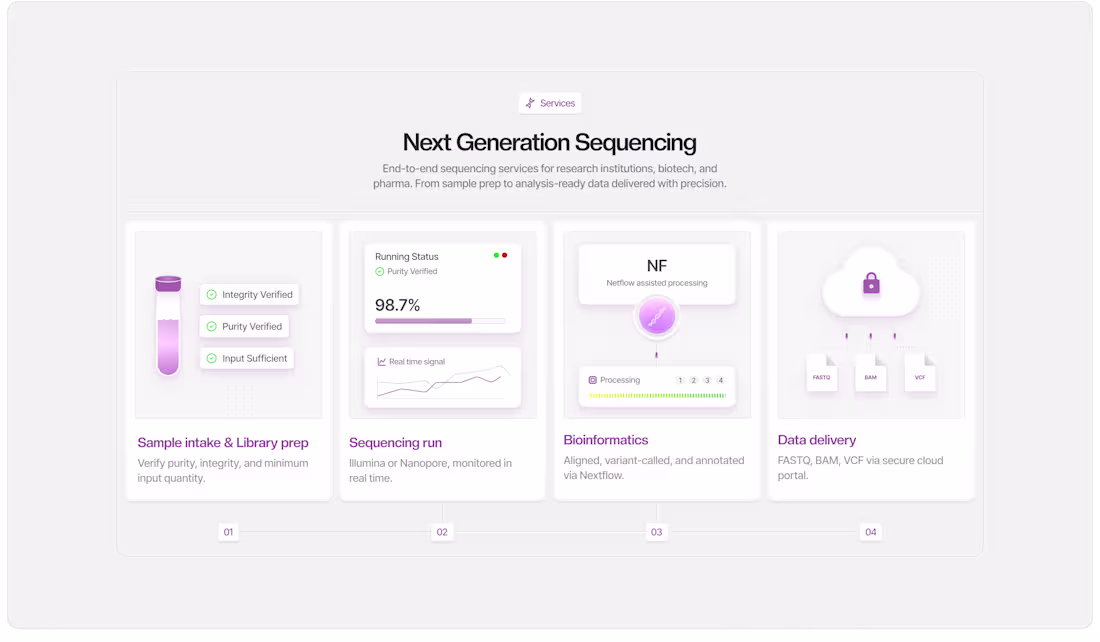1100x642 pixels.
Task: Click the Real time signal chart icon
Action: click(382, 362)
